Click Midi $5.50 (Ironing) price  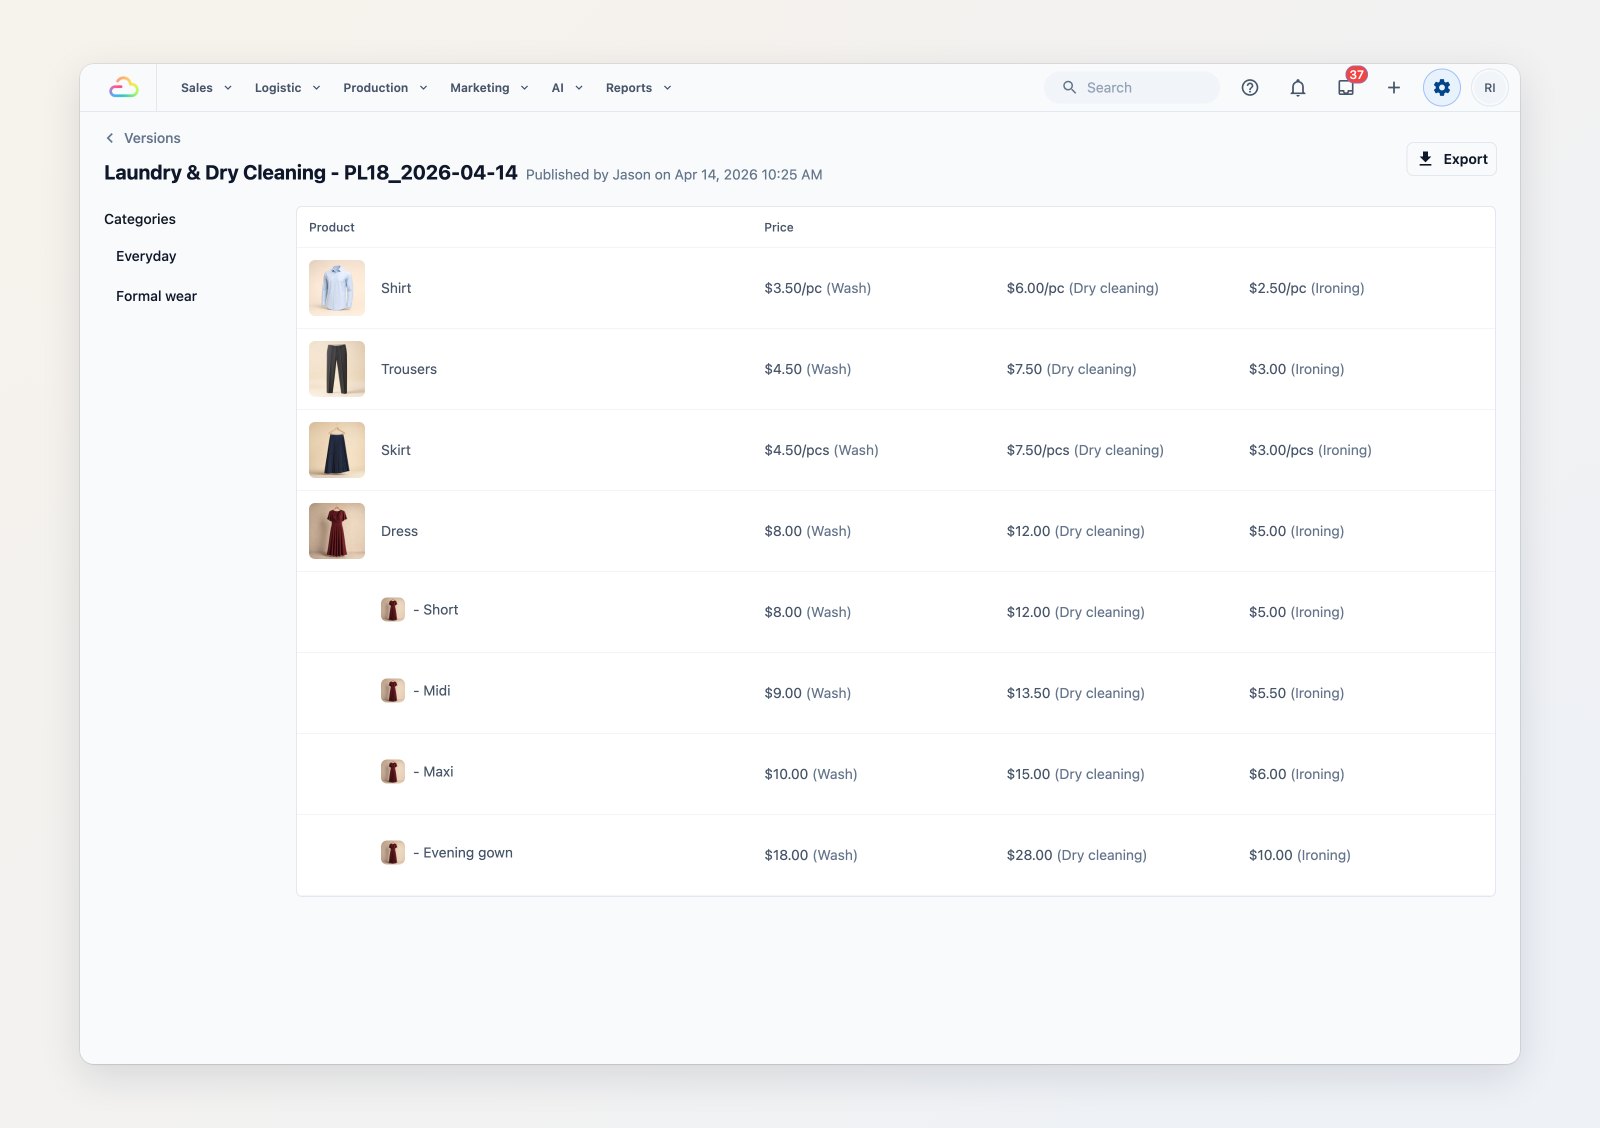pyautogui.click(x=1297, y=693)
